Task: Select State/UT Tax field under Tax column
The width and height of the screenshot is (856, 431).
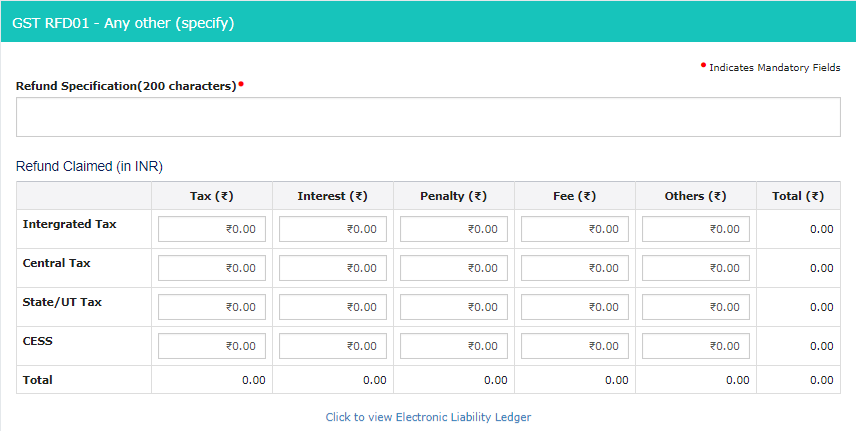Action: pyautogui.click(x=212, y=307)
